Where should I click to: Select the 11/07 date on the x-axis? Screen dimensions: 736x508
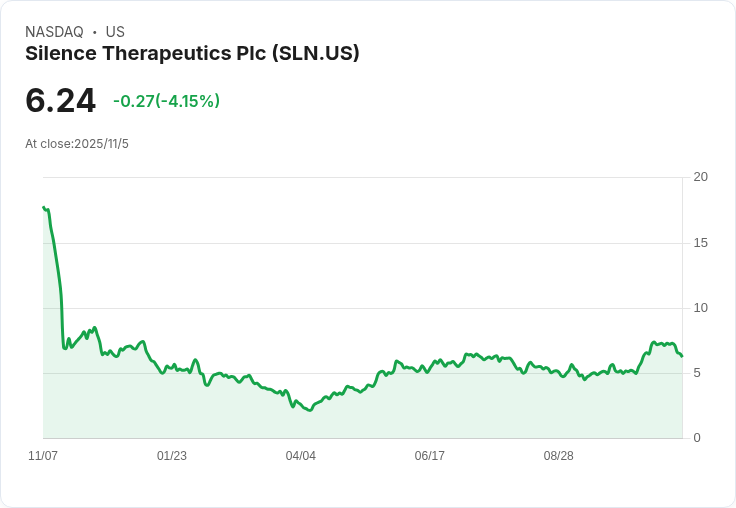[43, 456]
